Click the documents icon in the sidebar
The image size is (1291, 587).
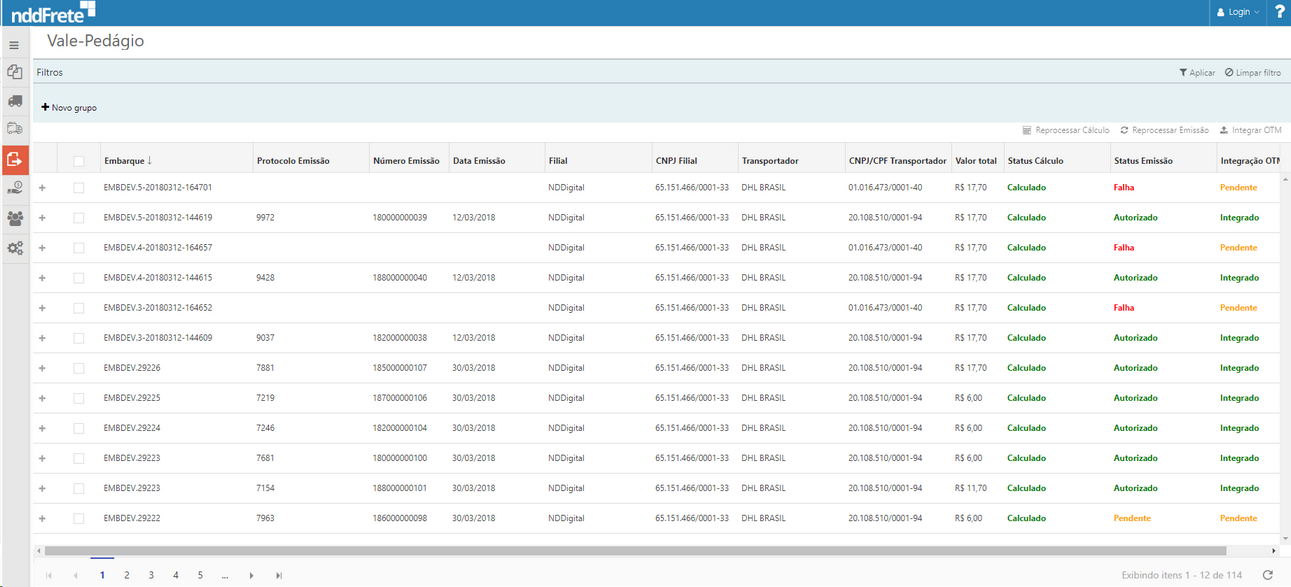[15, 73]
